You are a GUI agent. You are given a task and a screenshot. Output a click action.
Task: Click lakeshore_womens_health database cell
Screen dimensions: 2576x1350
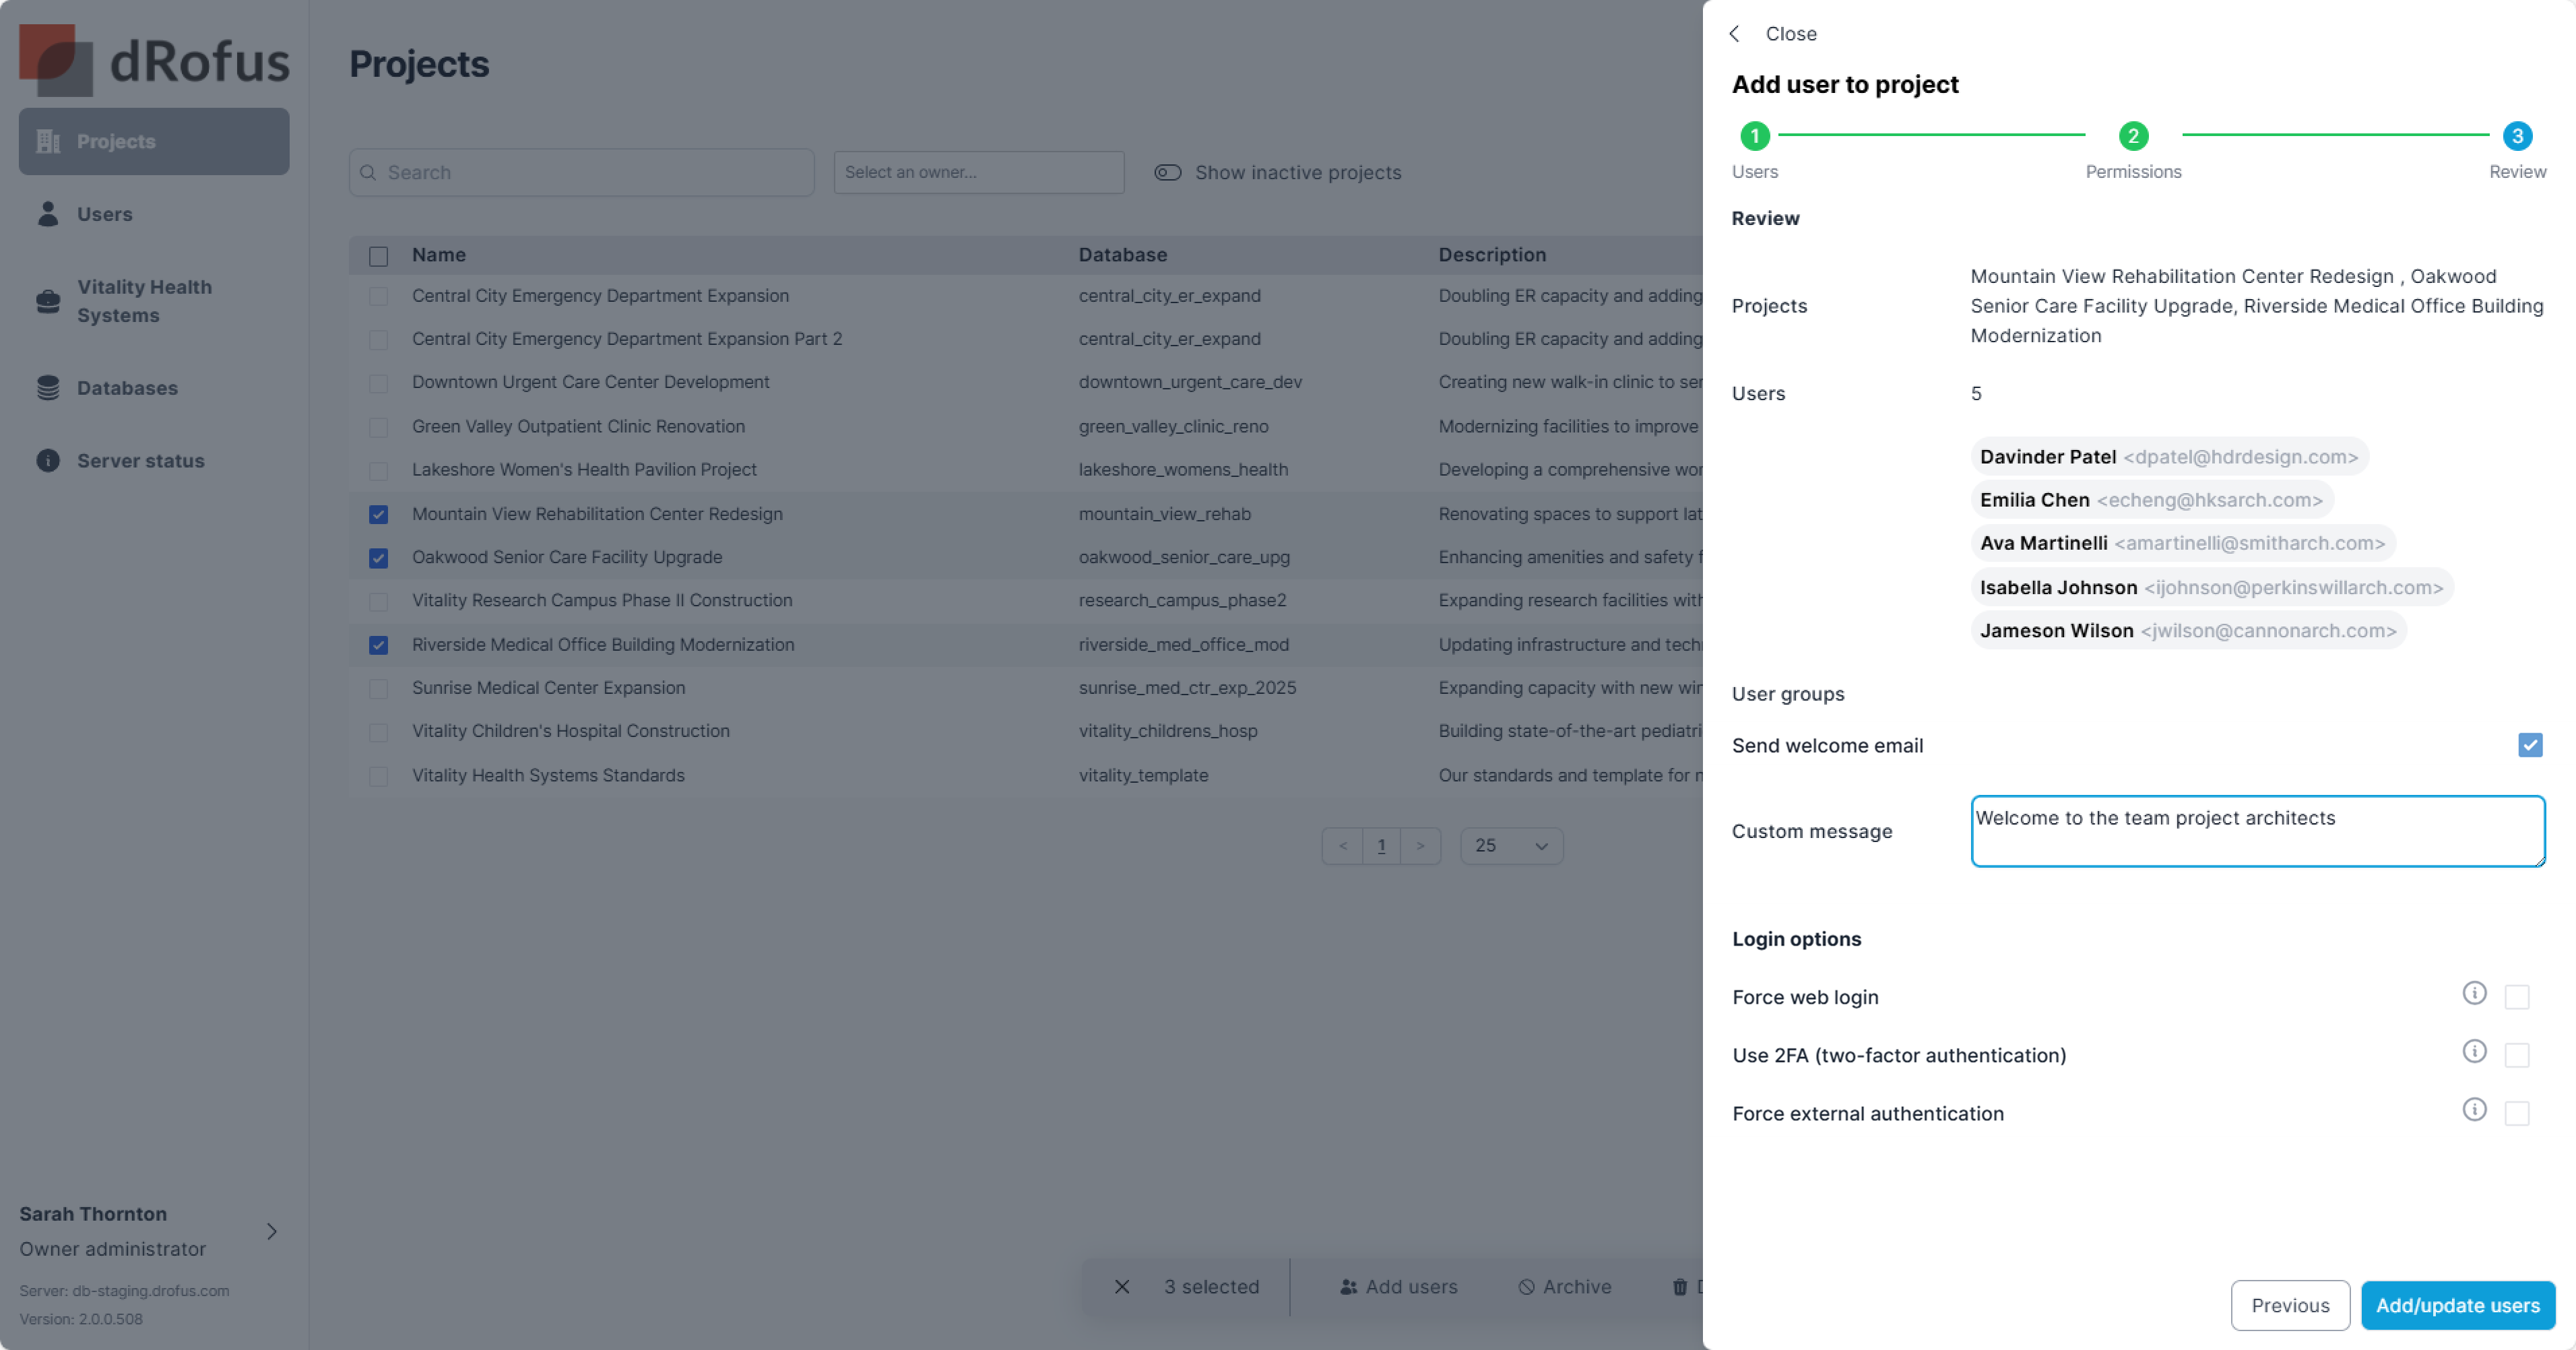(1183, 469)
